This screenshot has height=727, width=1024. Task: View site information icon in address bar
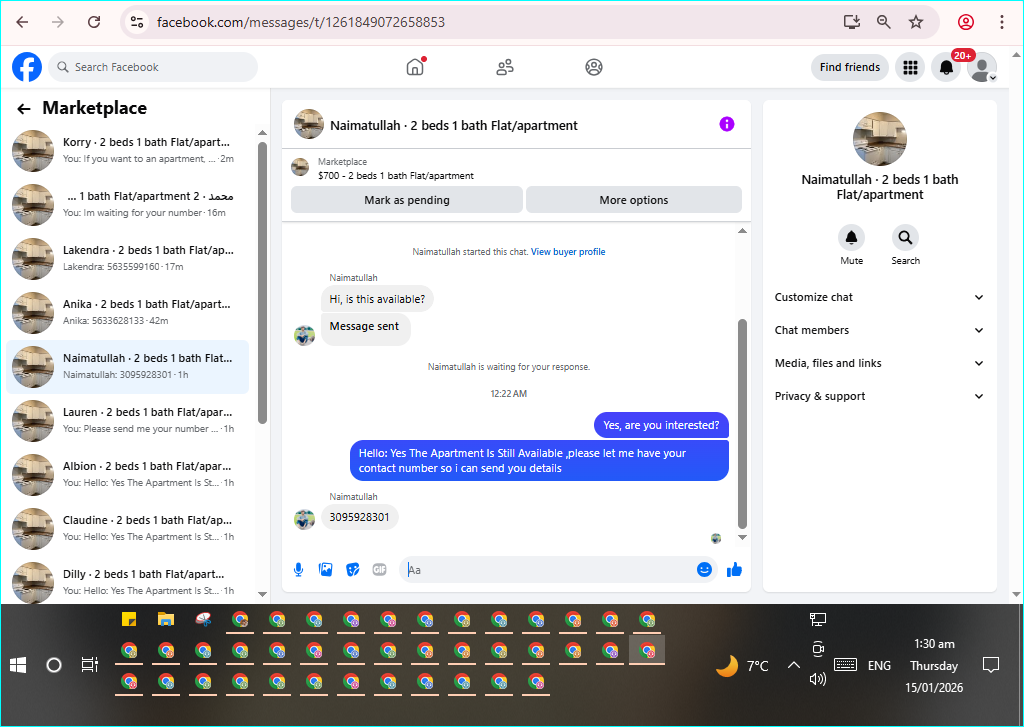[136, 22]
